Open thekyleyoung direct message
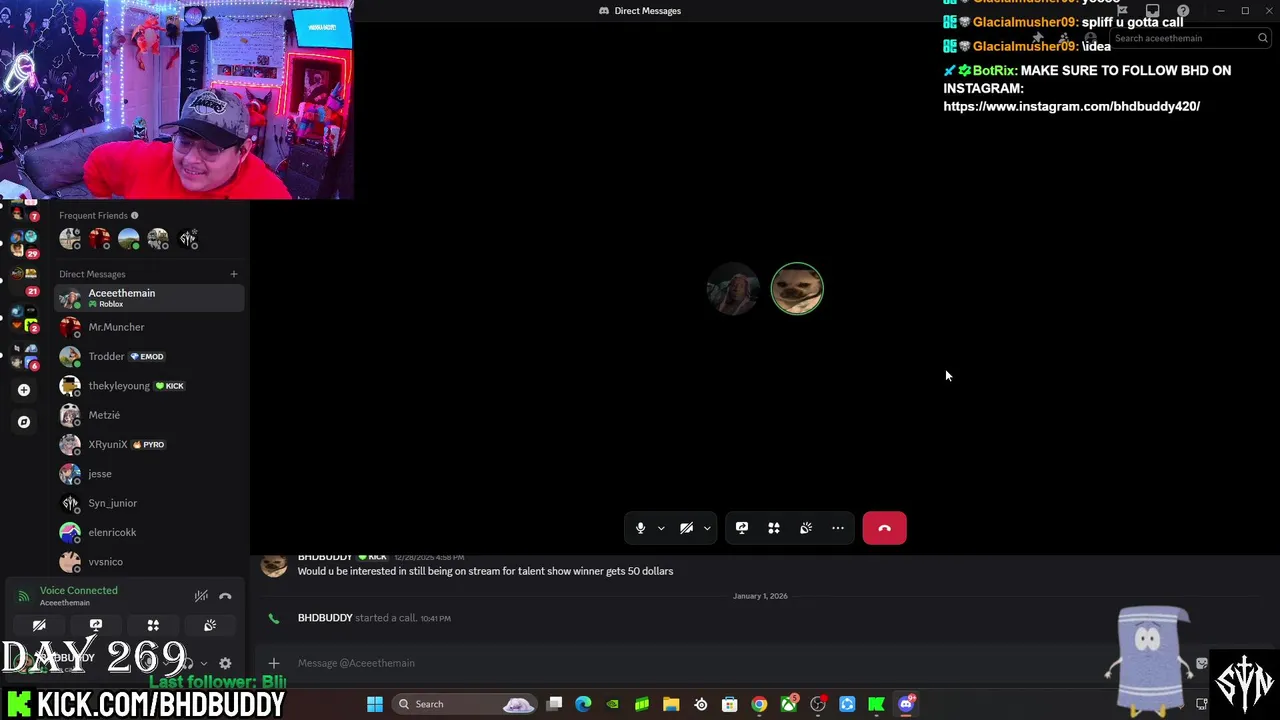The image size is (1280, 720). [x=149, y=386]
